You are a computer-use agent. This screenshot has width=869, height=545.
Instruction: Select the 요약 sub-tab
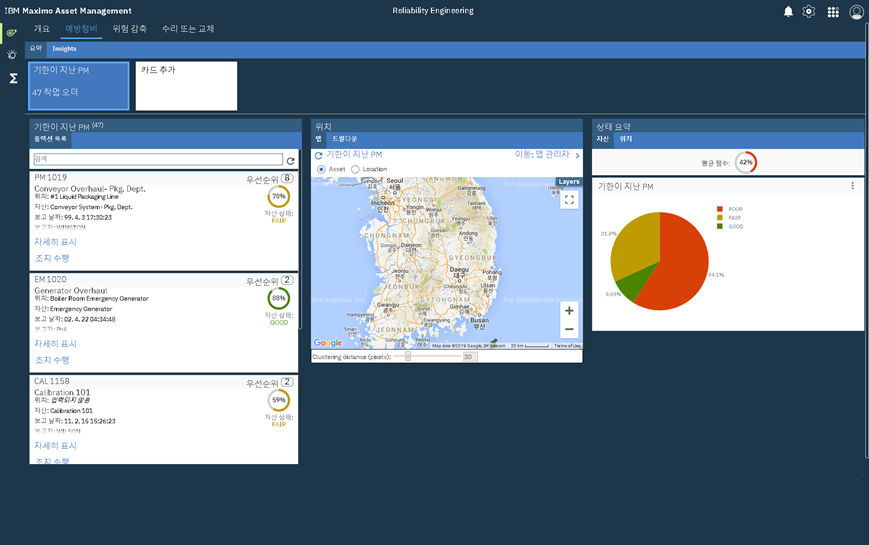[36, 49]
